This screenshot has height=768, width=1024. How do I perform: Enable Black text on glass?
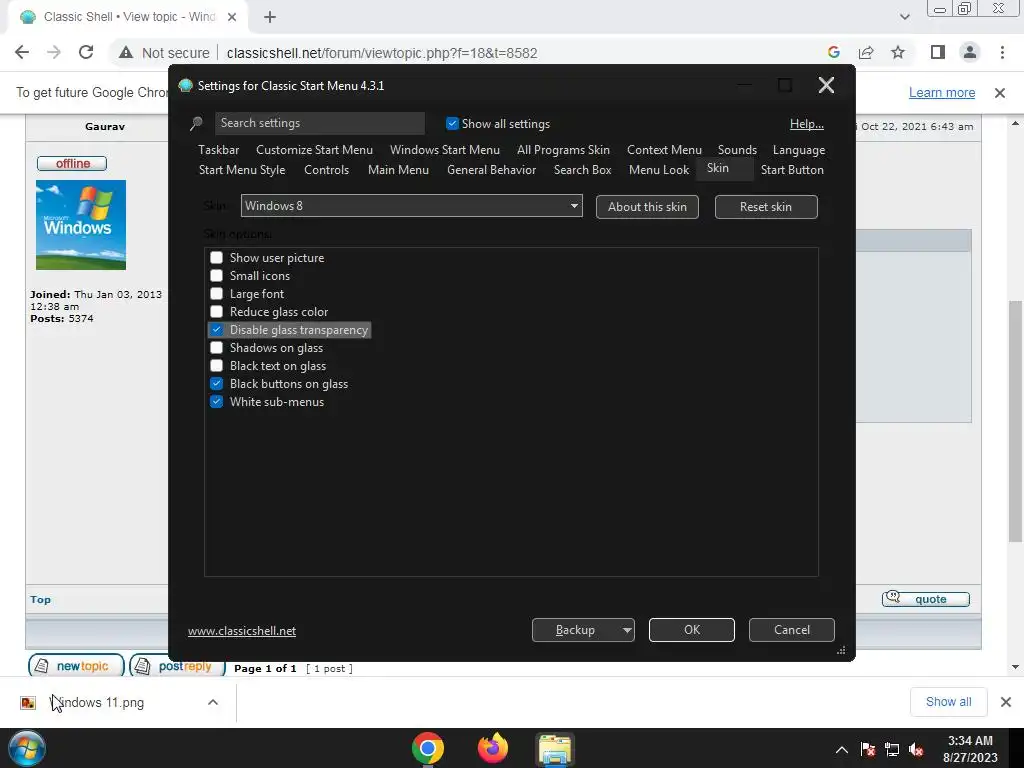coord(216,366)
